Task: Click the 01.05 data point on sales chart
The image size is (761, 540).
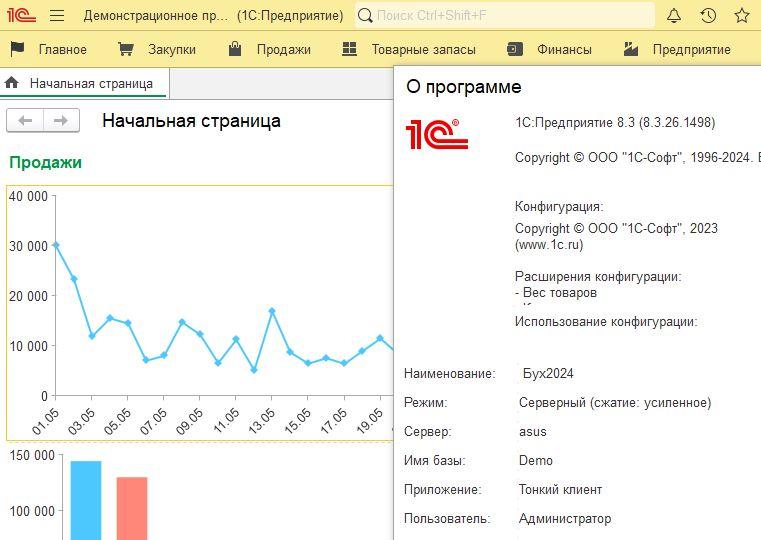Action: (56, 245)
